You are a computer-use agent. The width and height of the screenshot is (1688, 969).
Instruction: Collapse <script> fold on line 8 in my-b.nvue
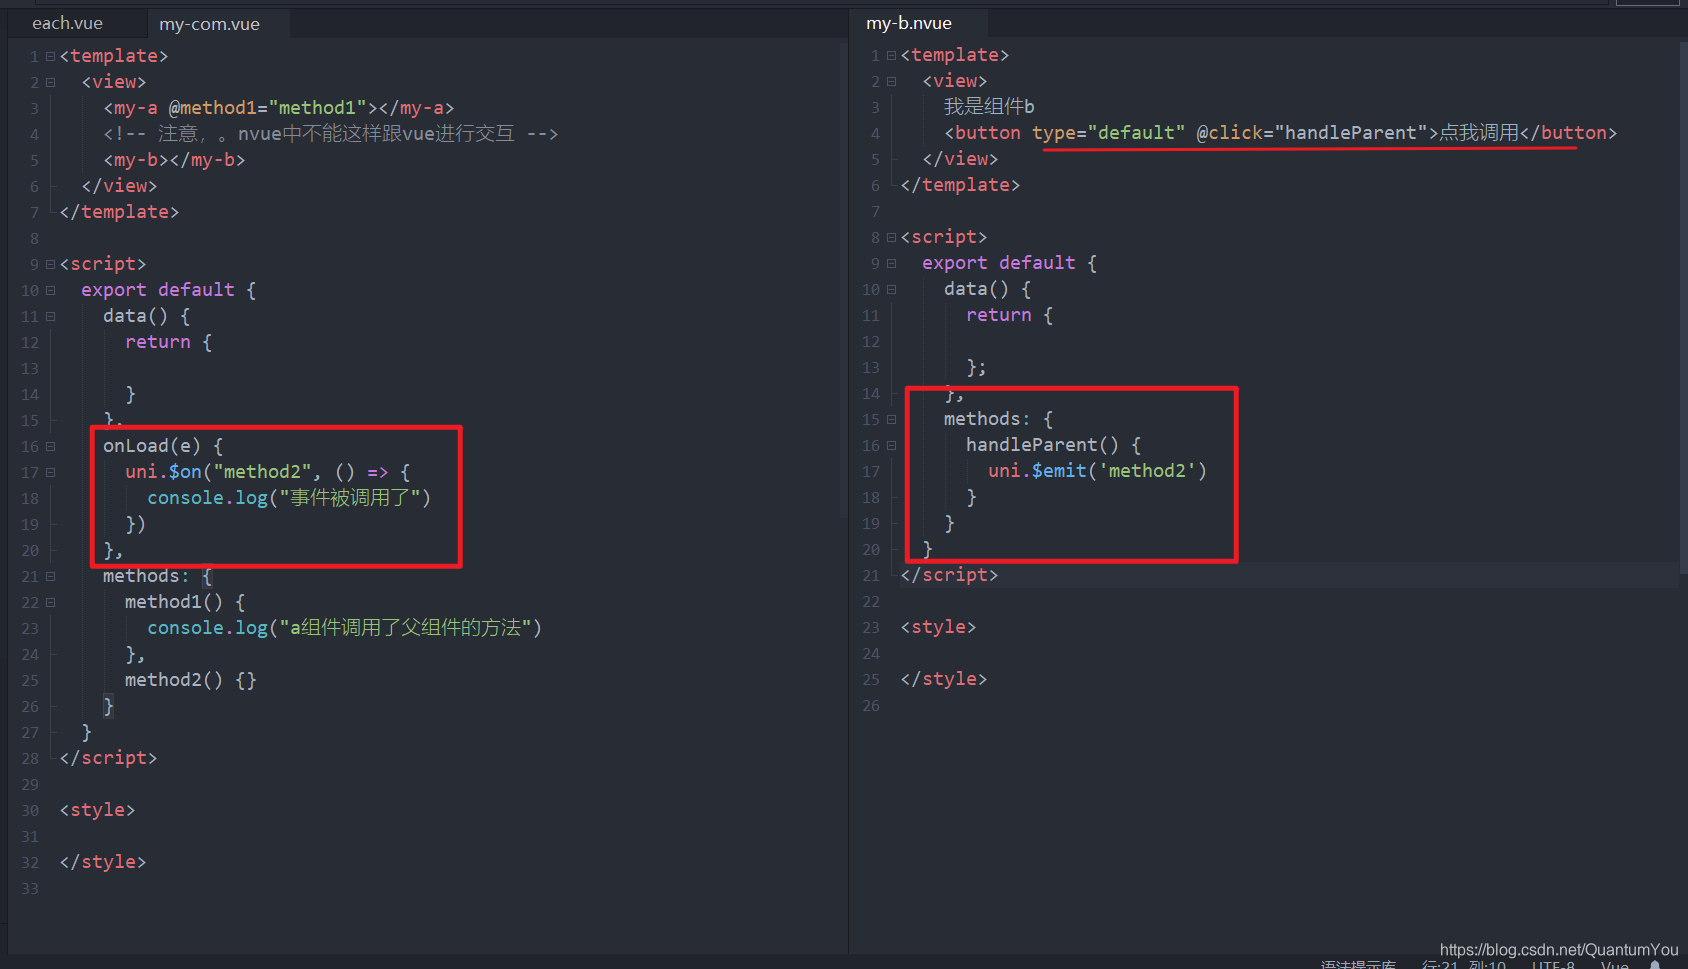891,238
